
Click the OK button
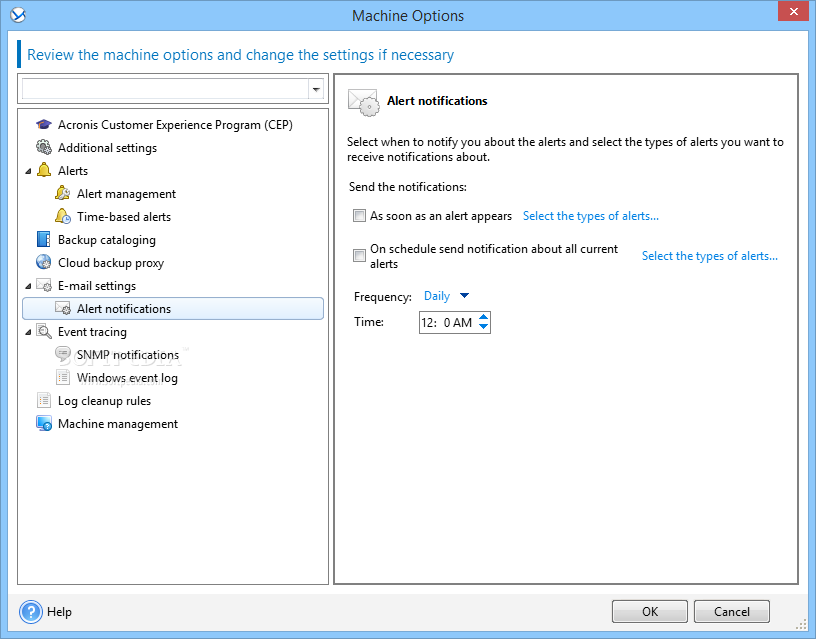click(x=649, y=611)
